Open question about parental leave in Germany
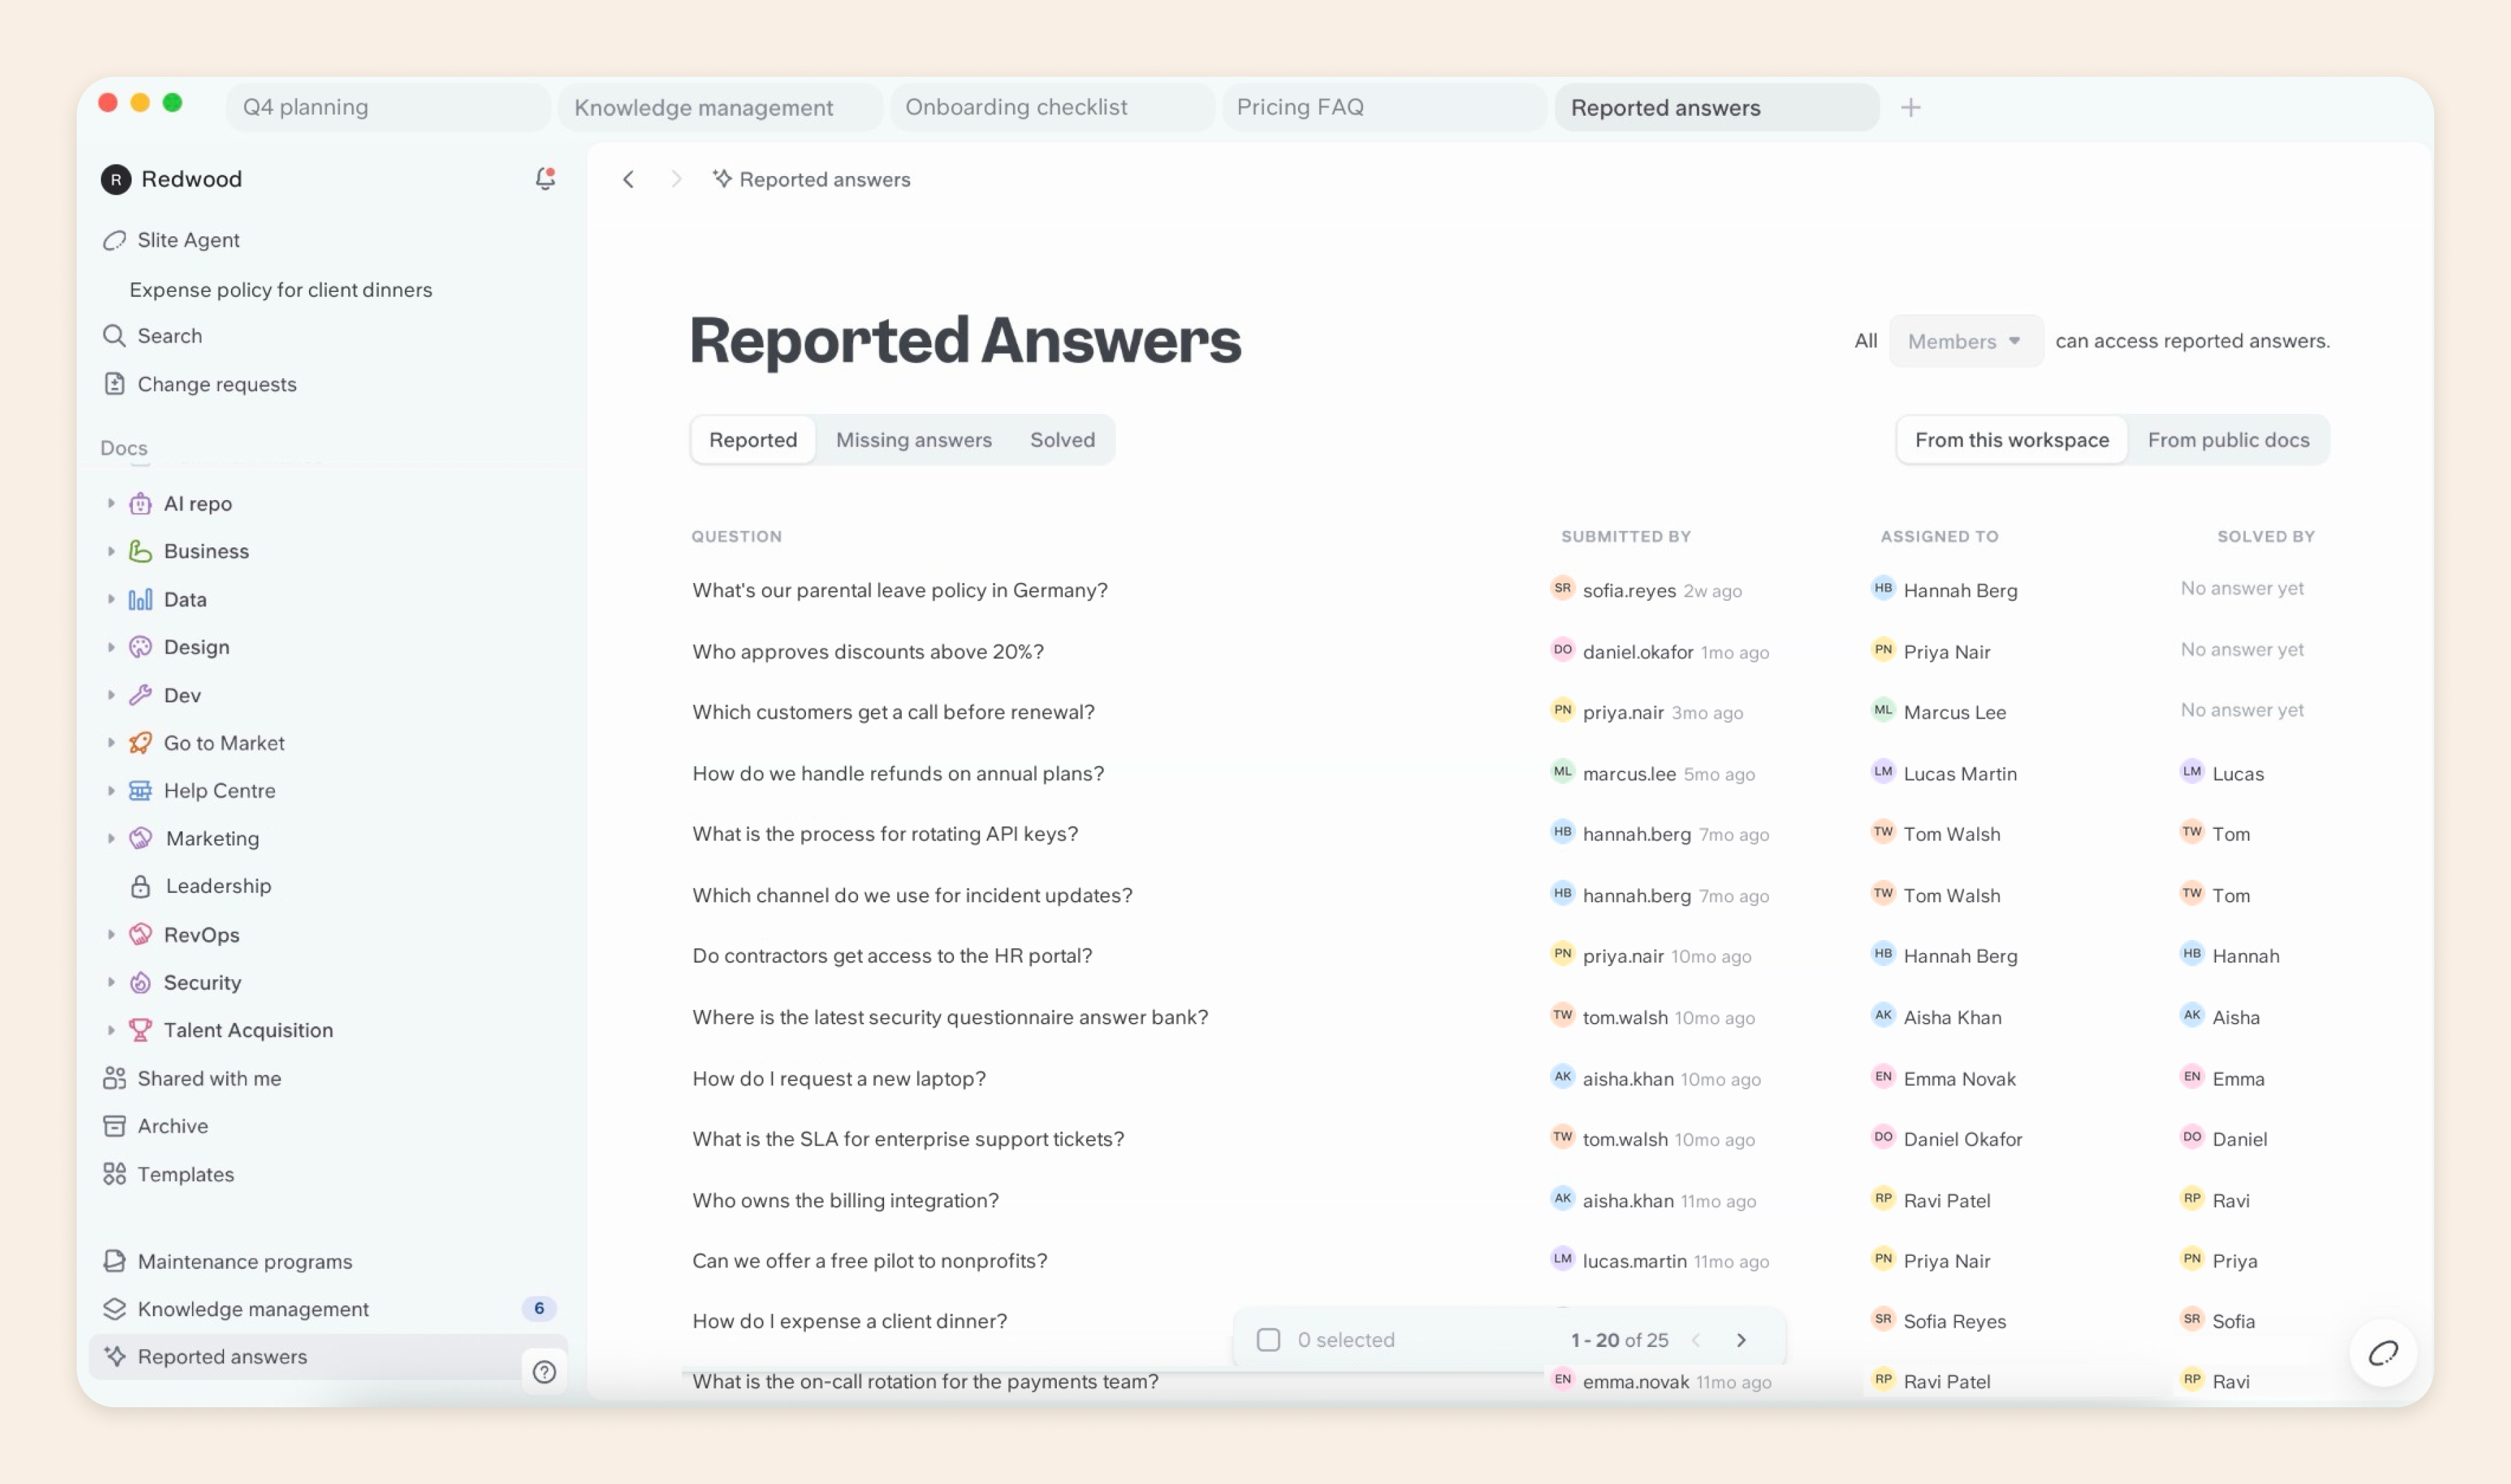 900,590
